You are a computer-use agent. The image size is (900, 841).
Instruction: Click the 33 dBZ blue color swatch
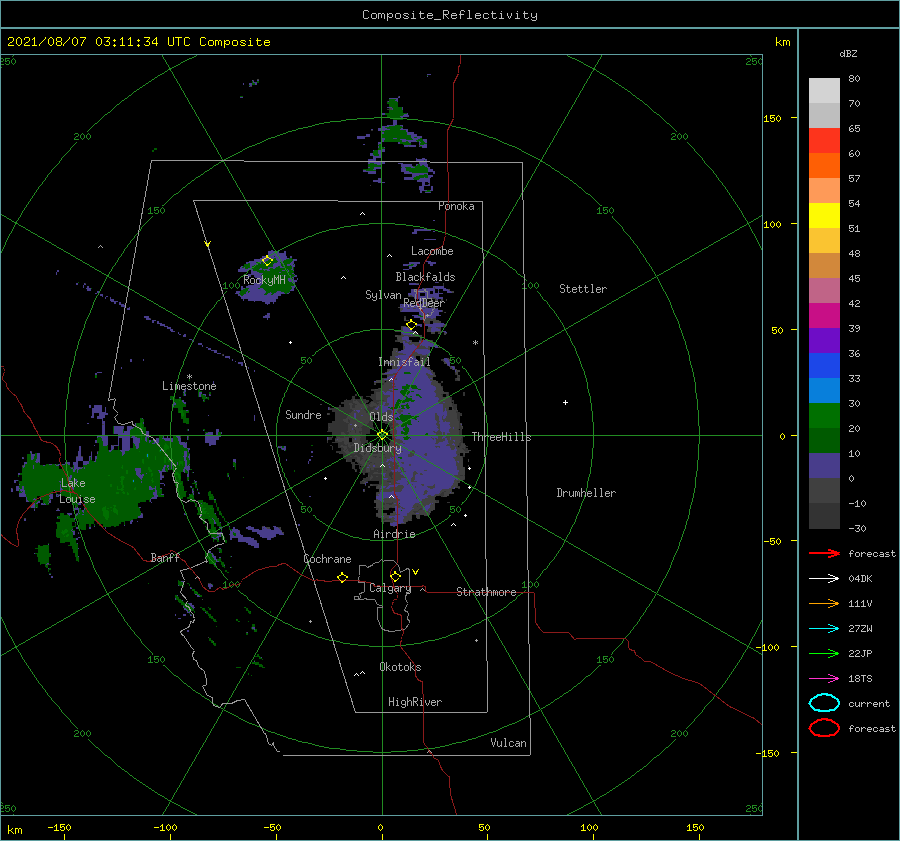pyautogui.click(x=824, y=390)
